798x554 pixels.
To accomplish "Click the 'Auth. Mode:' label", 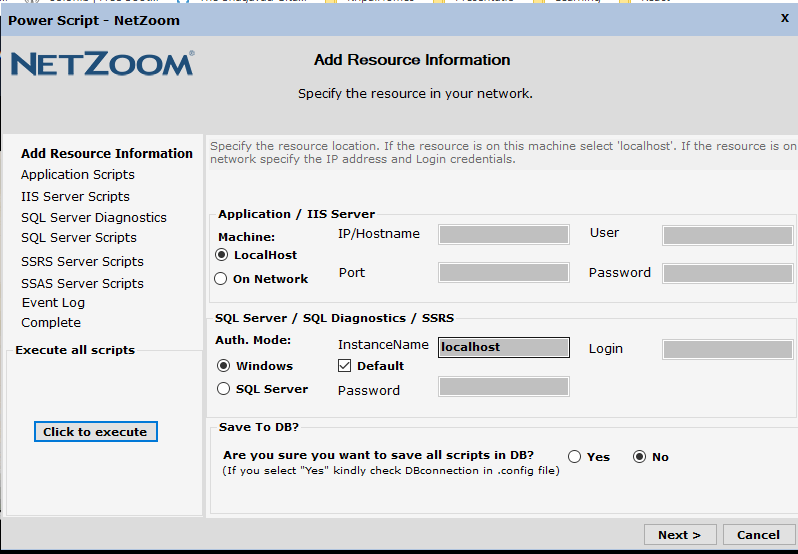I will pos(253,340).
